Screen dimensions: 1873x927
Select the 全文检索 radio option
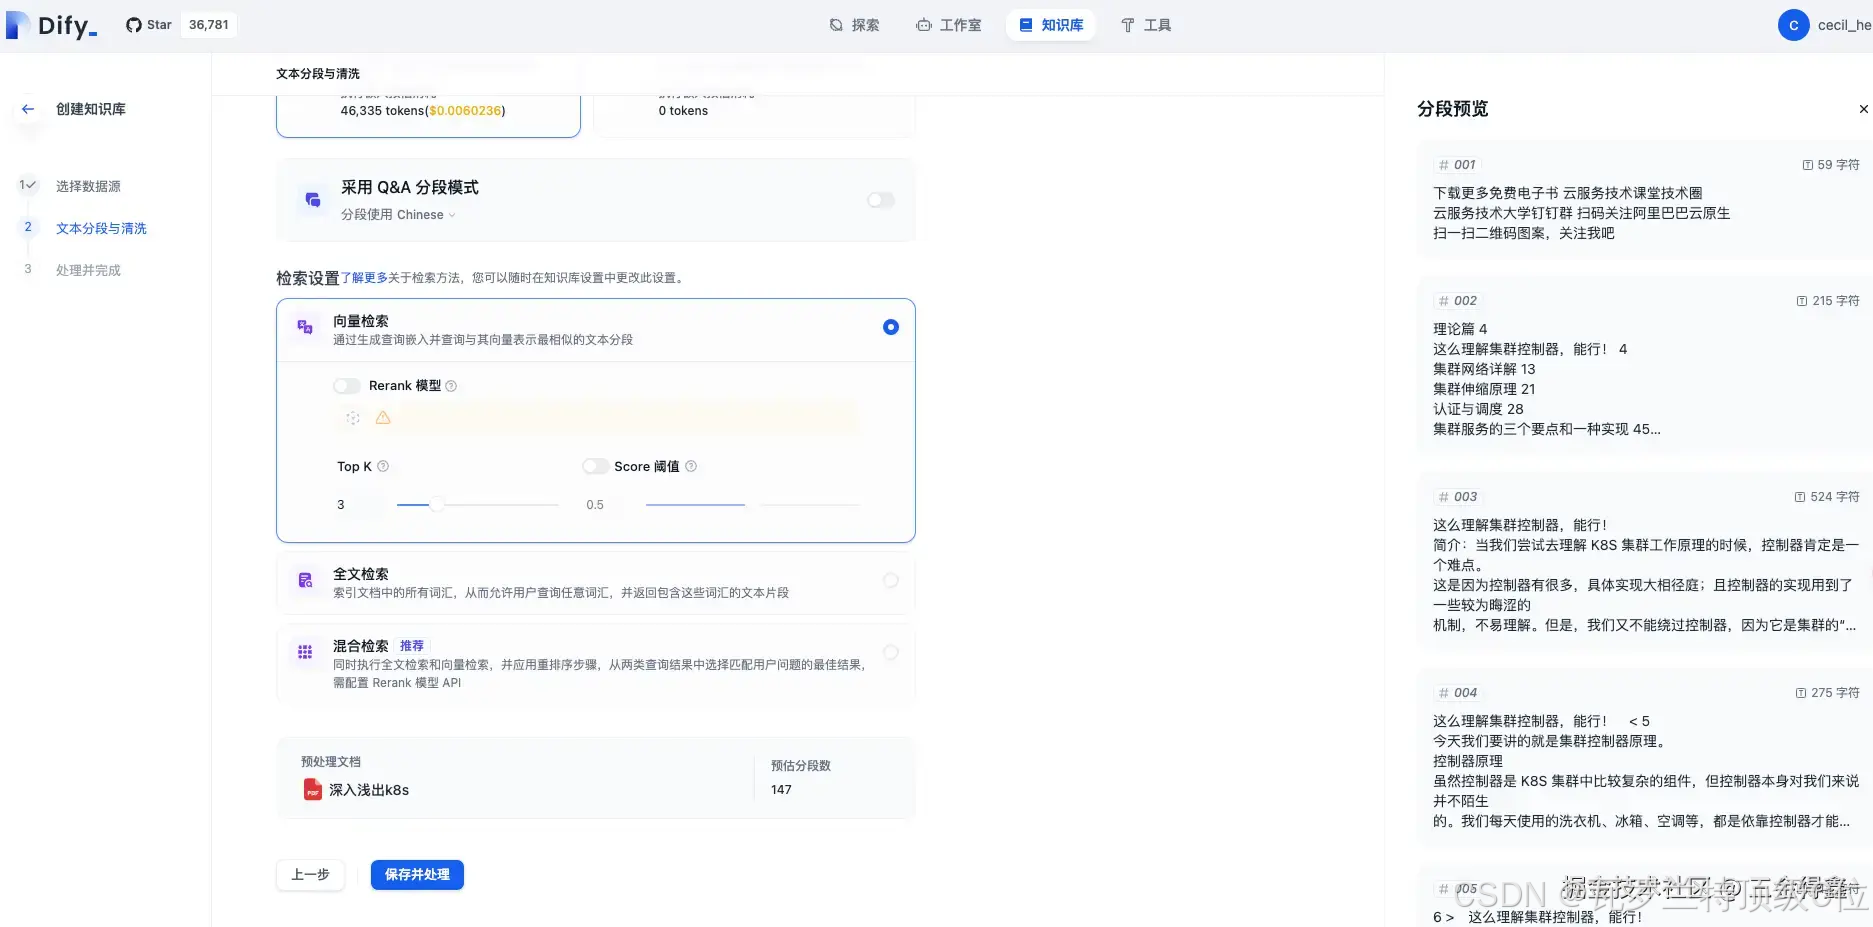[891, 580]
